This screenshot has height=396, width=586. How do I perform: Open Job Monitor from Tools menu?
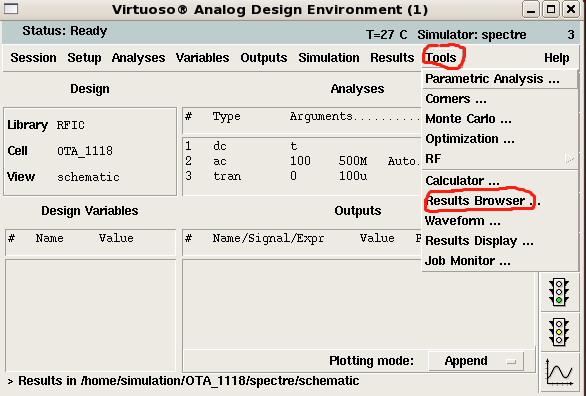point(500,261)
